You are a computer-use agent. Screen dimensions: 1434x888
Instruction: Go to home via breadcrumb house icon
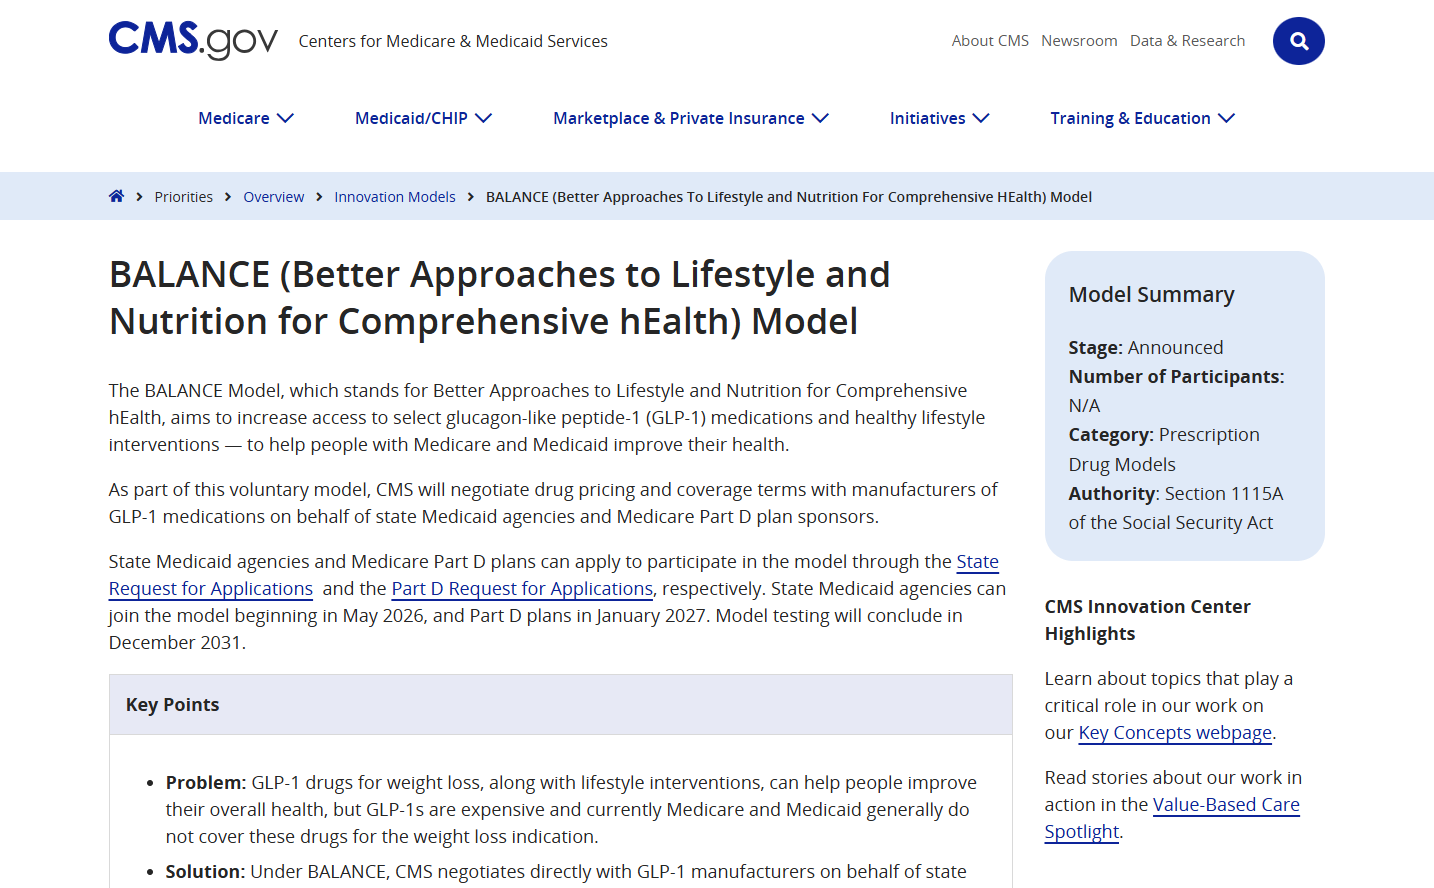point(117,196)
